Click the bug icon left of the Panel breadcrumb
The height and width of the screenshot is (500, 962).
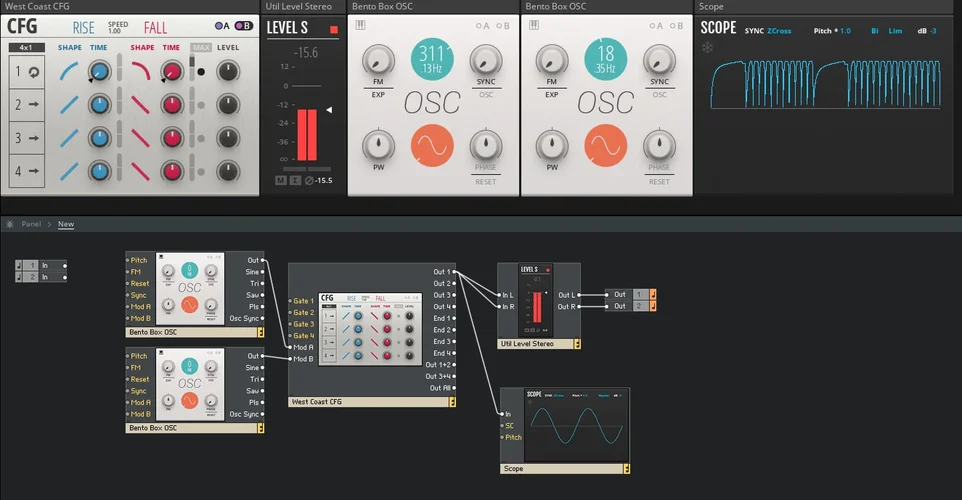point(10,224)
